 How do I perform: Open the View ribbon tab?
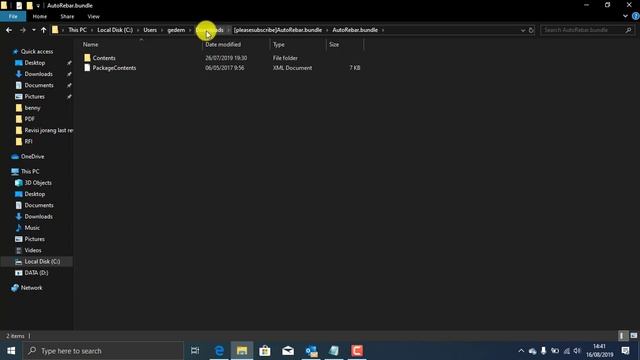[93, 16]
